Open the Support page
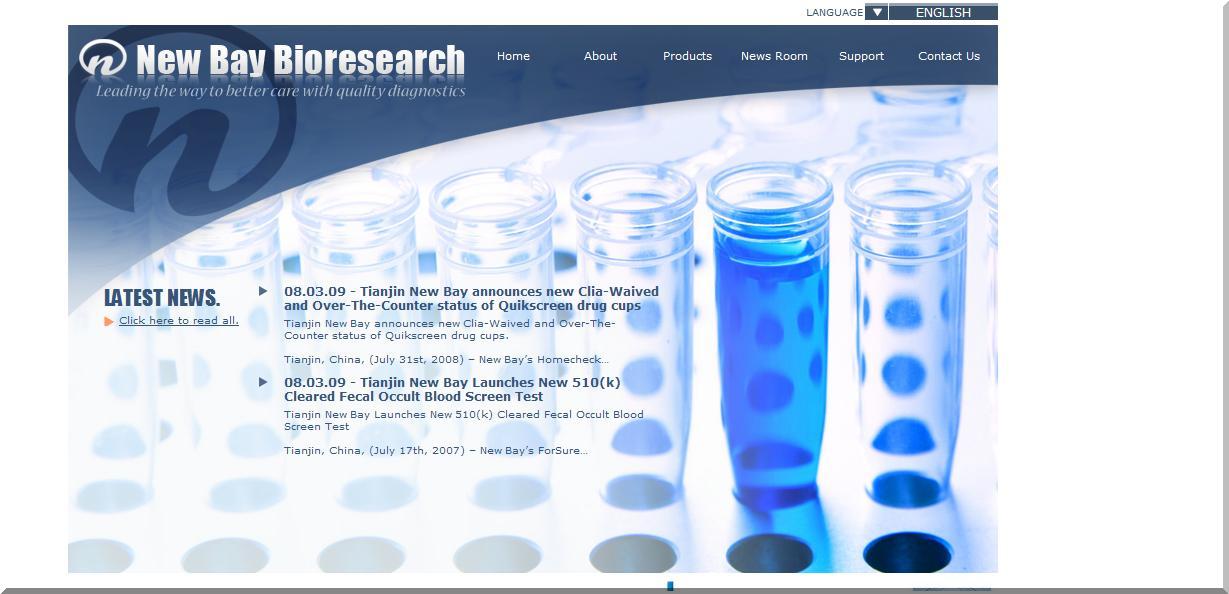 click(x=861, y=56)
